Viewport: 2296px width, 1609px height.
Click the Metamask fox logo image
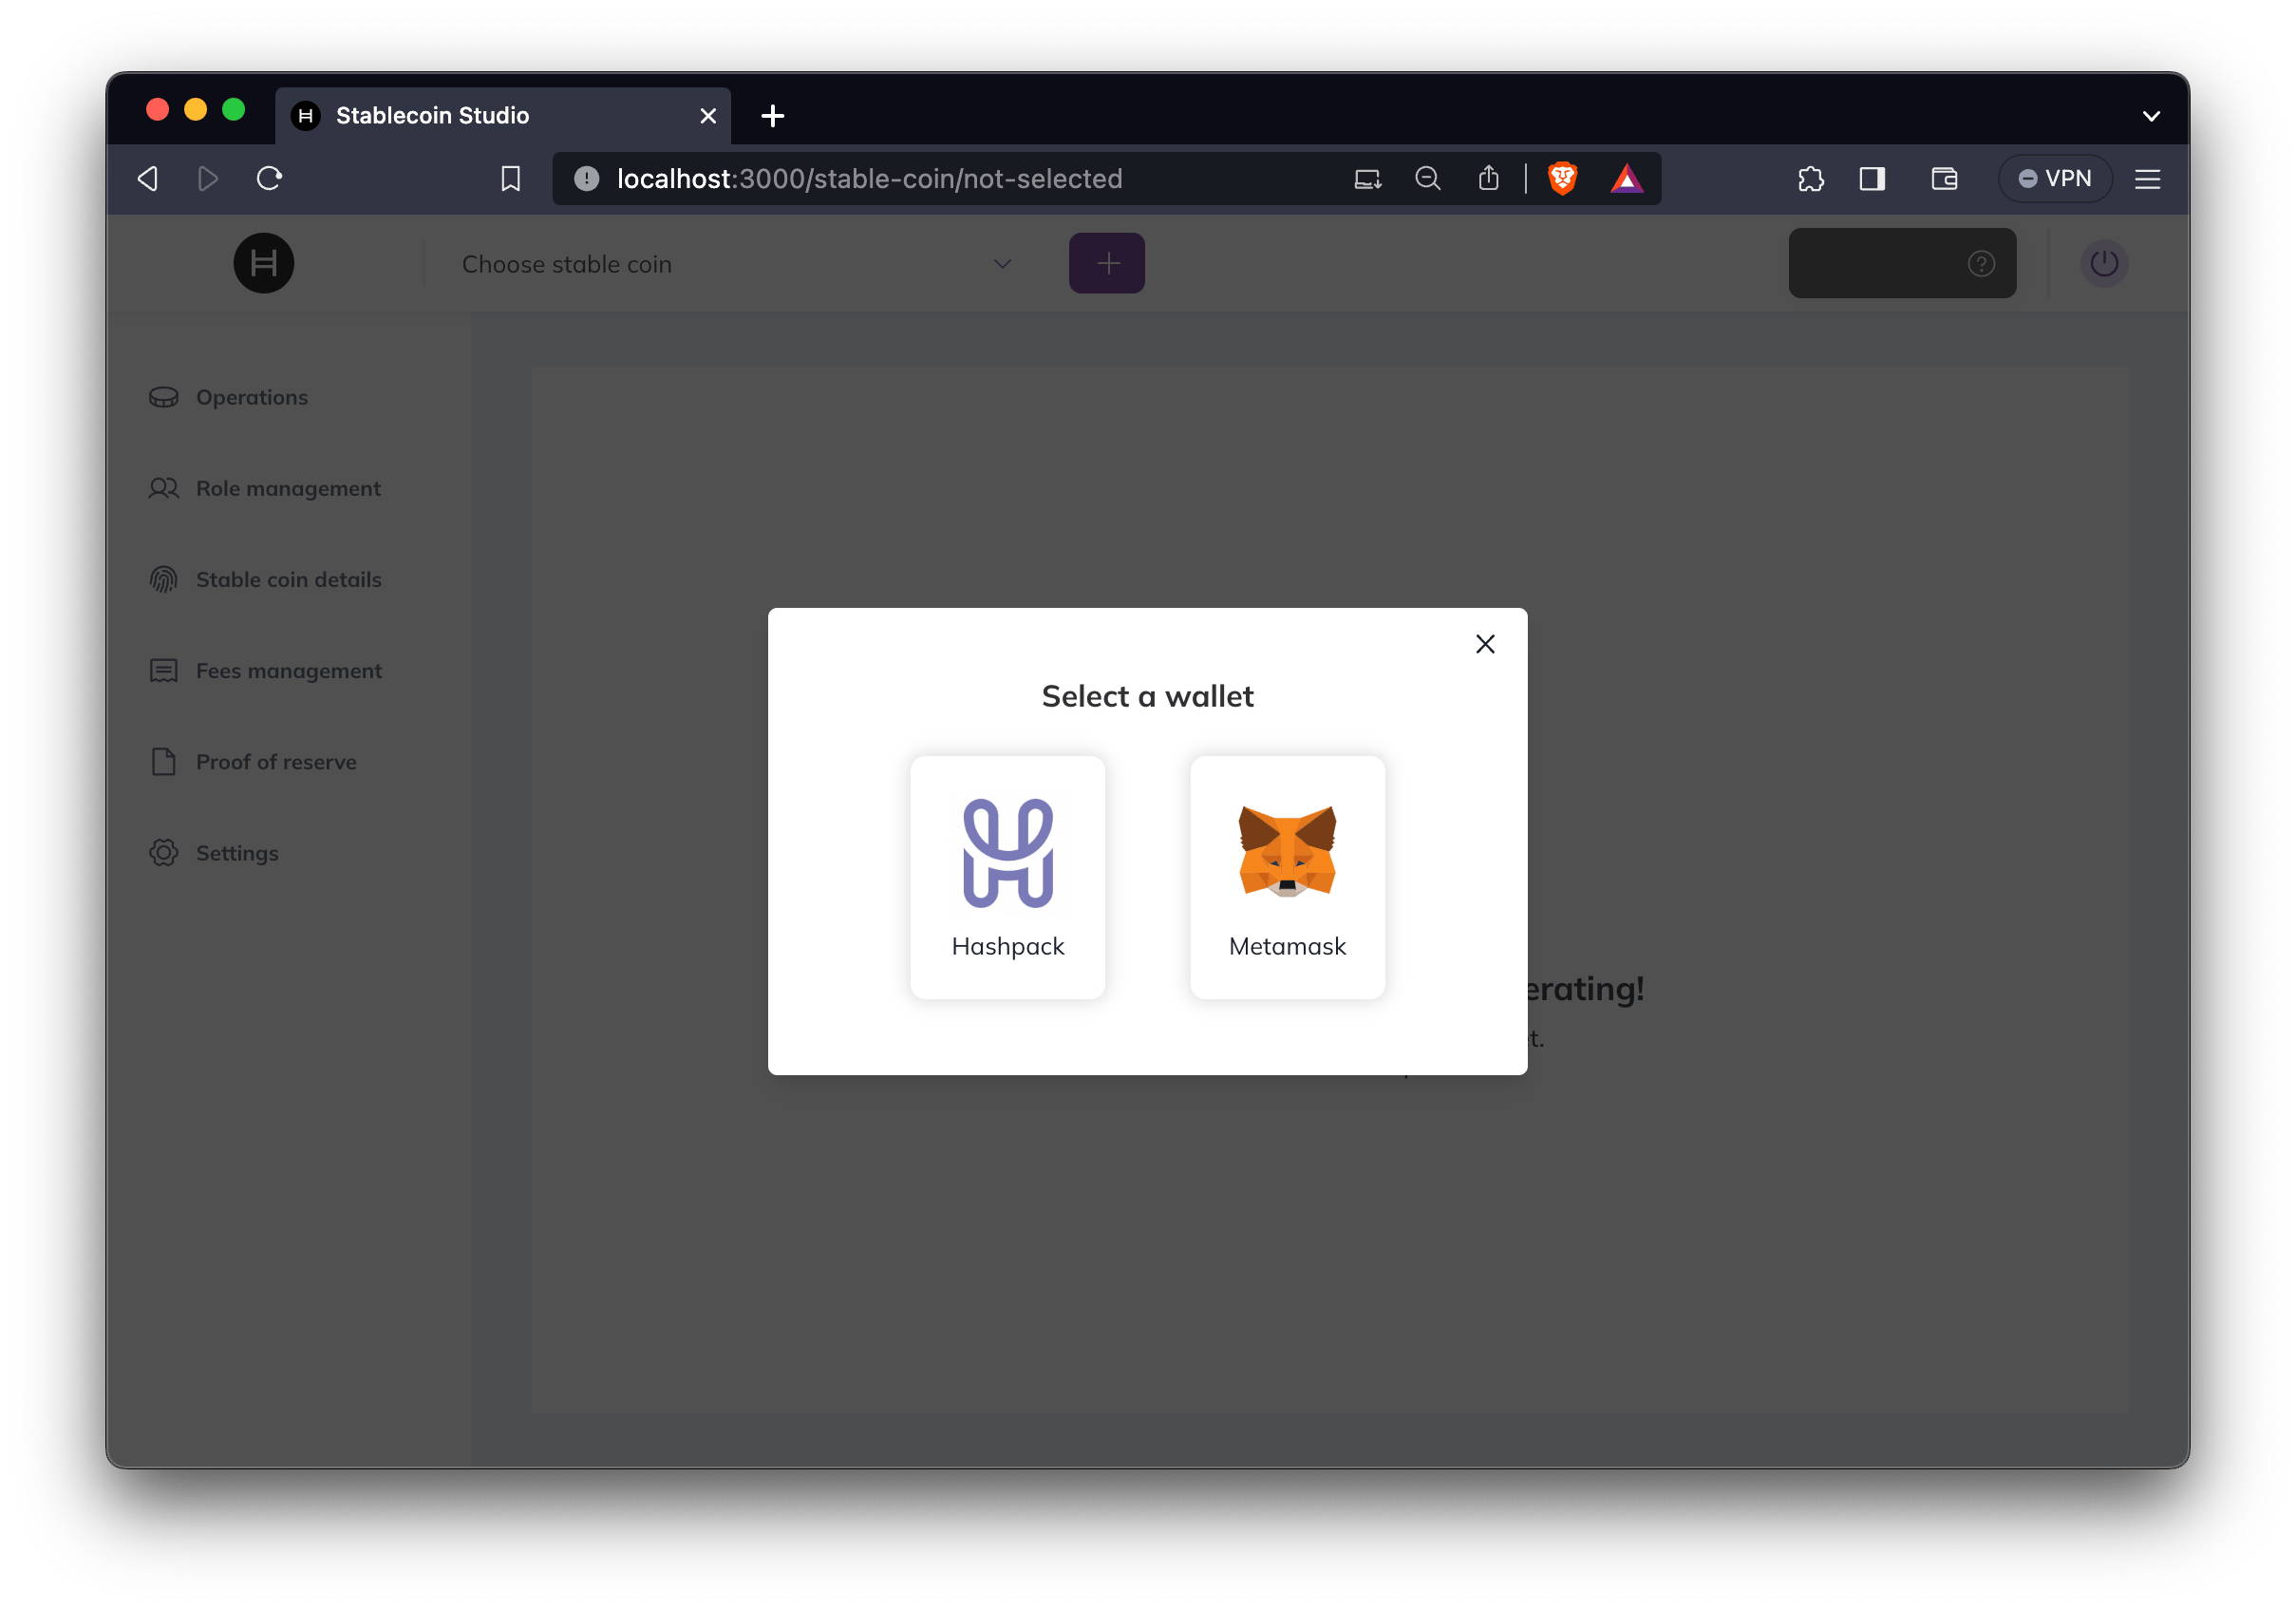(1287, 852)
